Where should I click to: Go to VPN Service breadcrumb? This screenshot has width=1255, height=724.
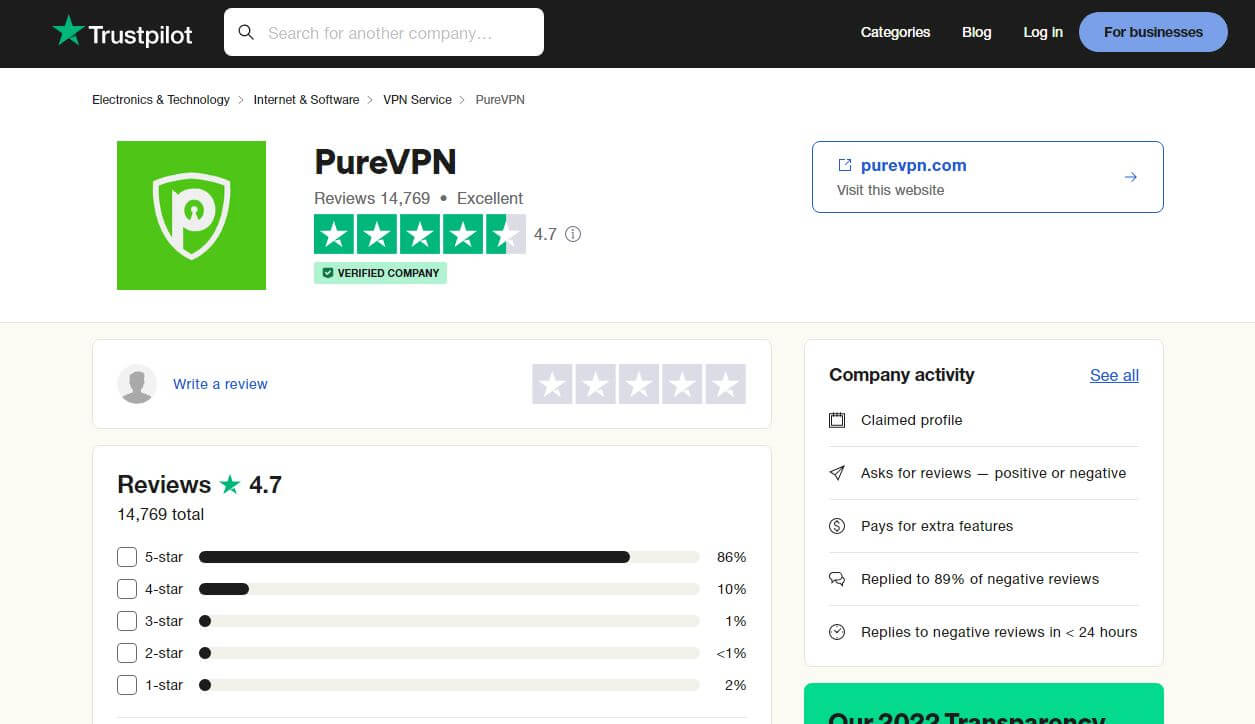click(417, 100)
